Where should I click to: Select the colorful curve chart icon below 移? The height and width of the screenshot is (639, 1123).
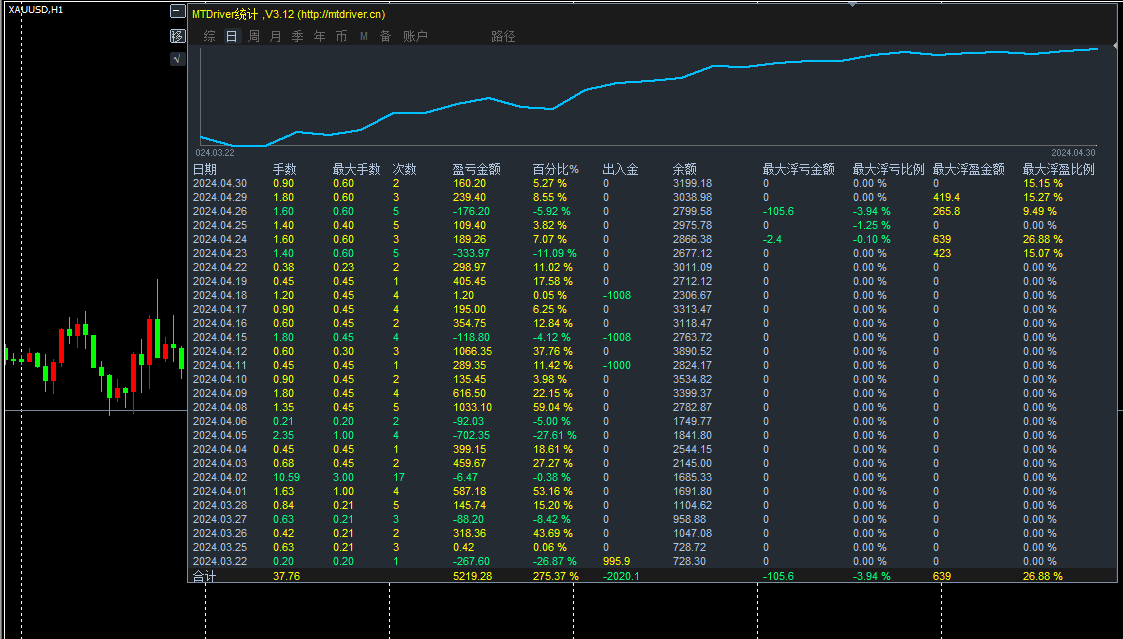click(178, 58)
